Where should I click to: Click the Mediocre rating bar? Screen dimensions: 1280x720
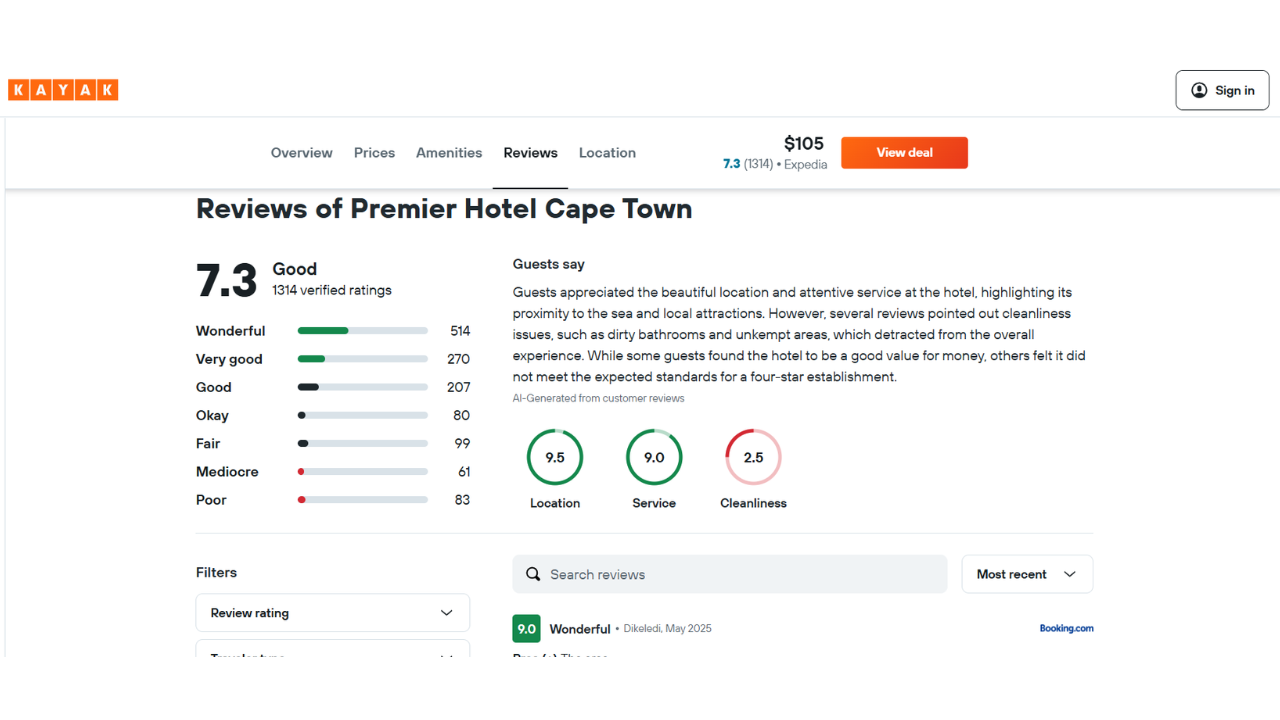click(x=363, y=471)
